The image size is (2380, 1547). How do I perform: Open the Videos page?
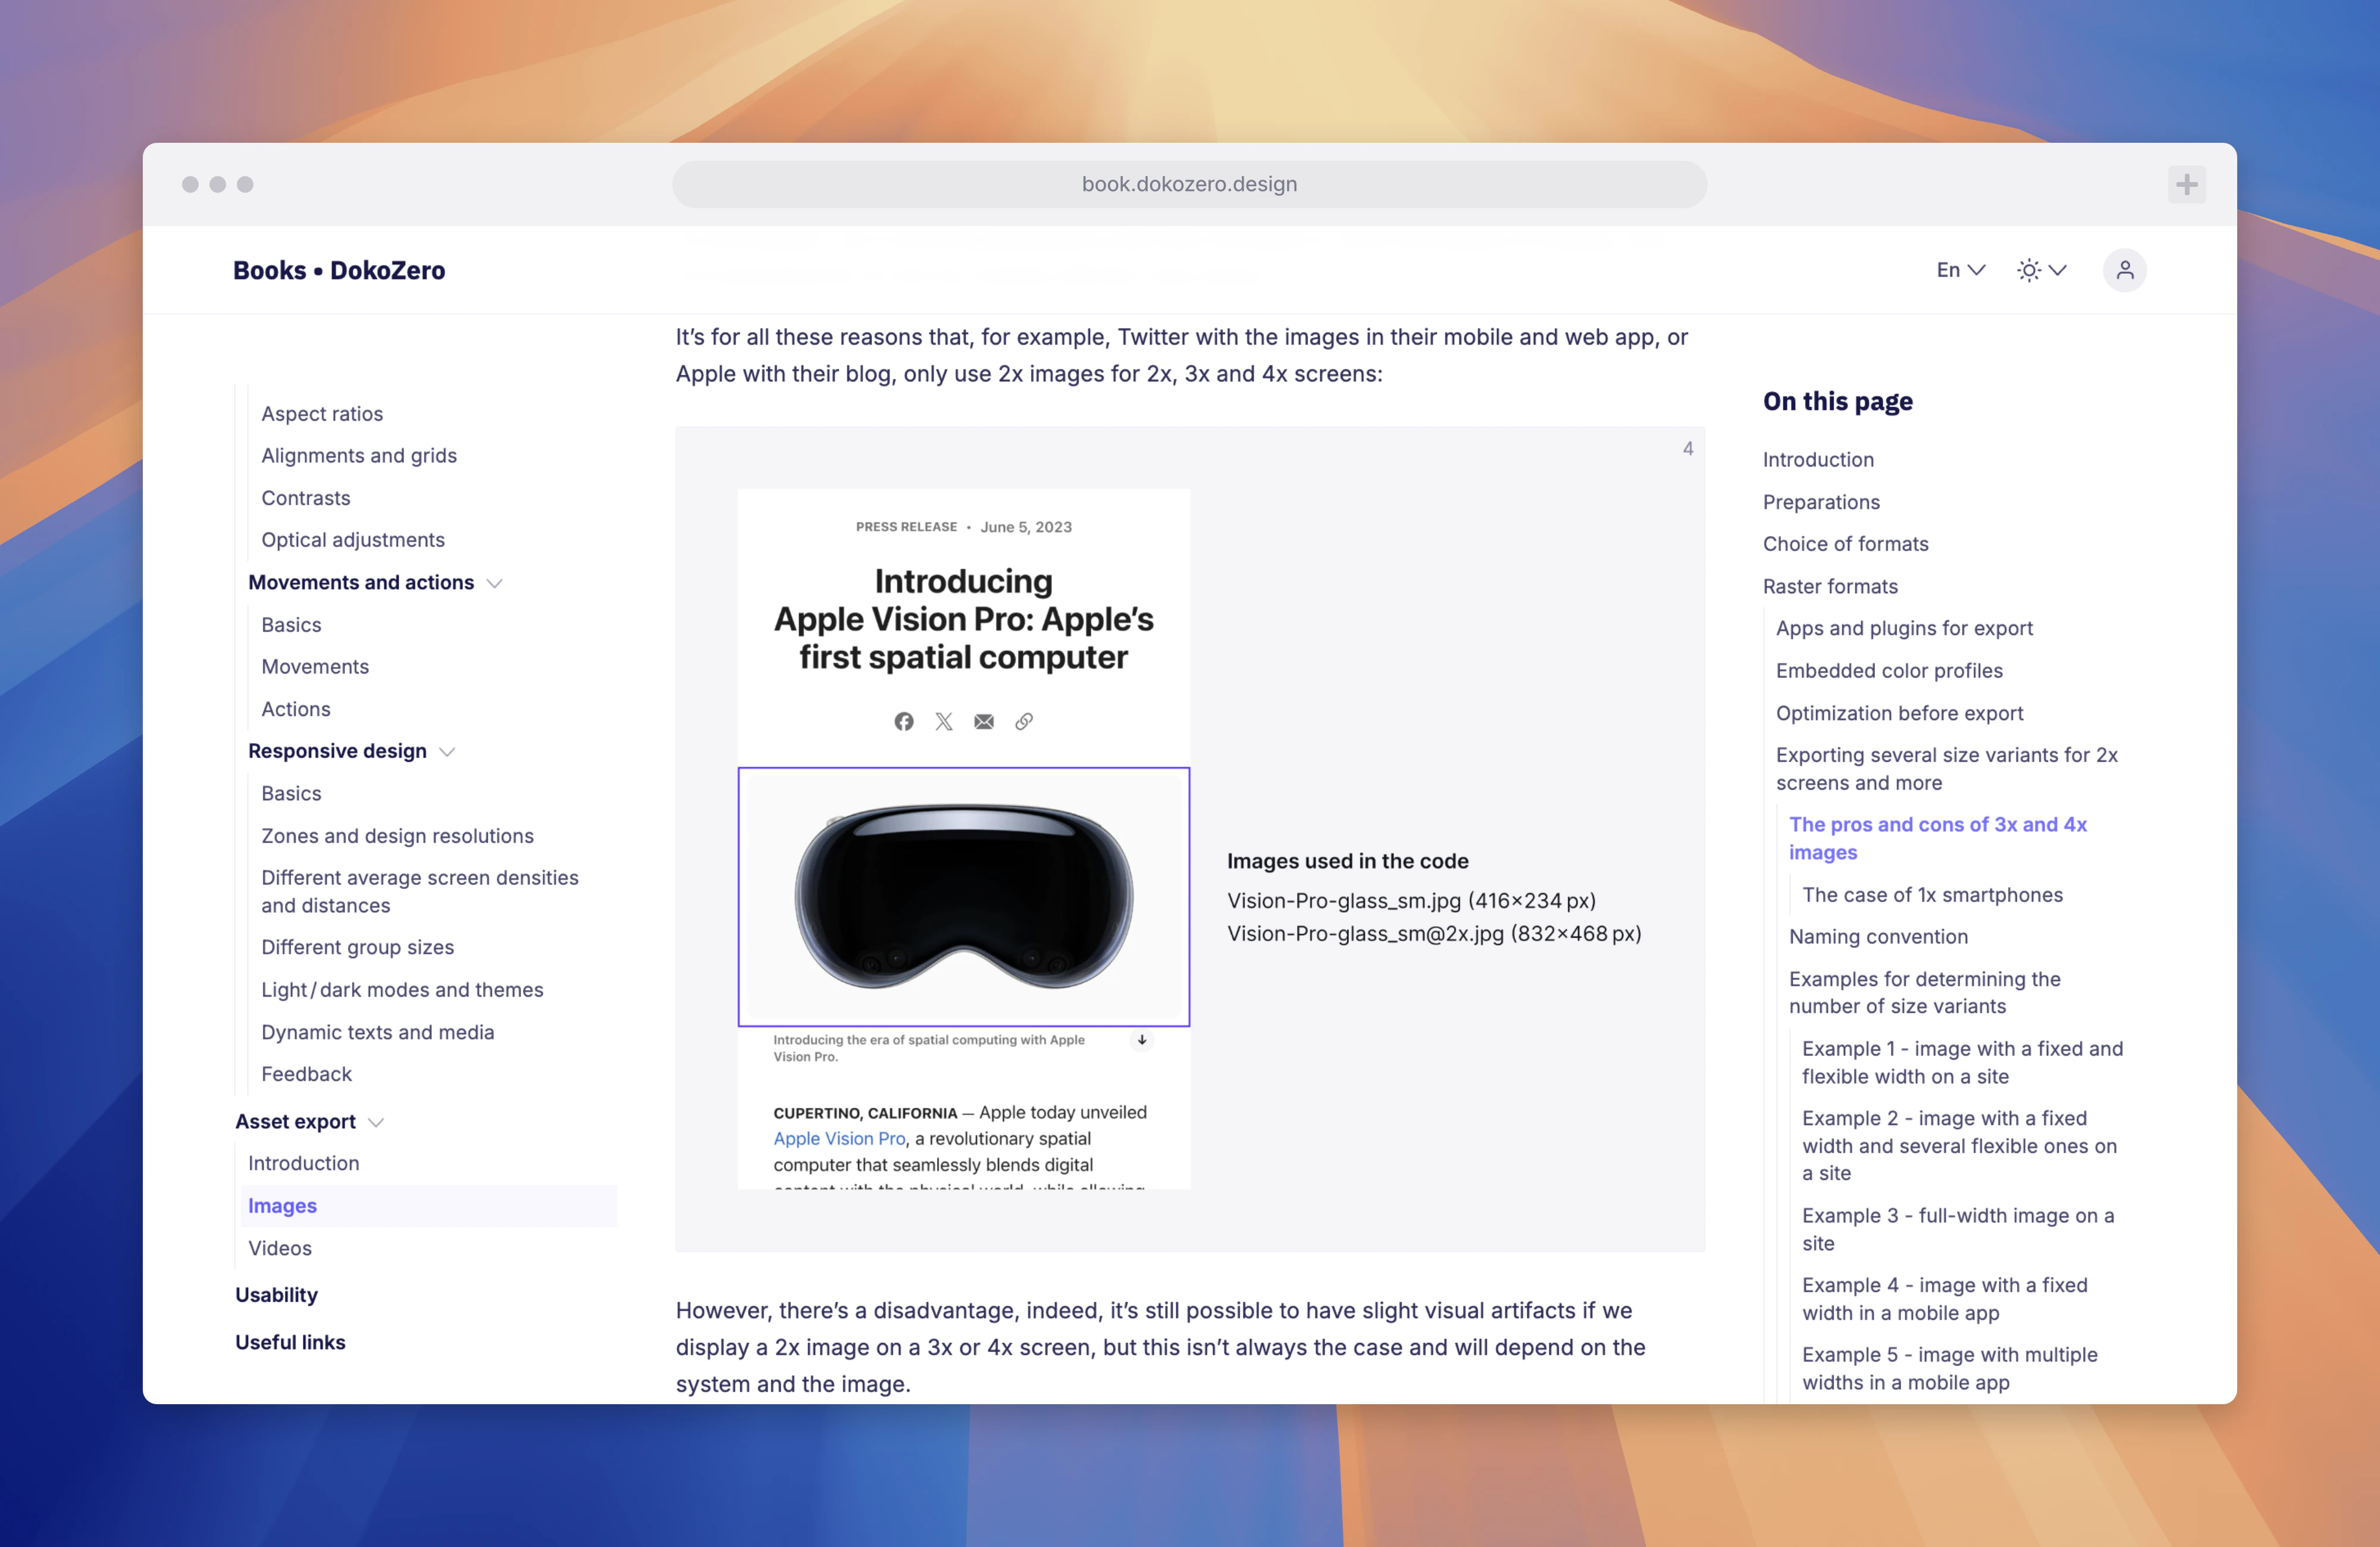click(280, 1248)
